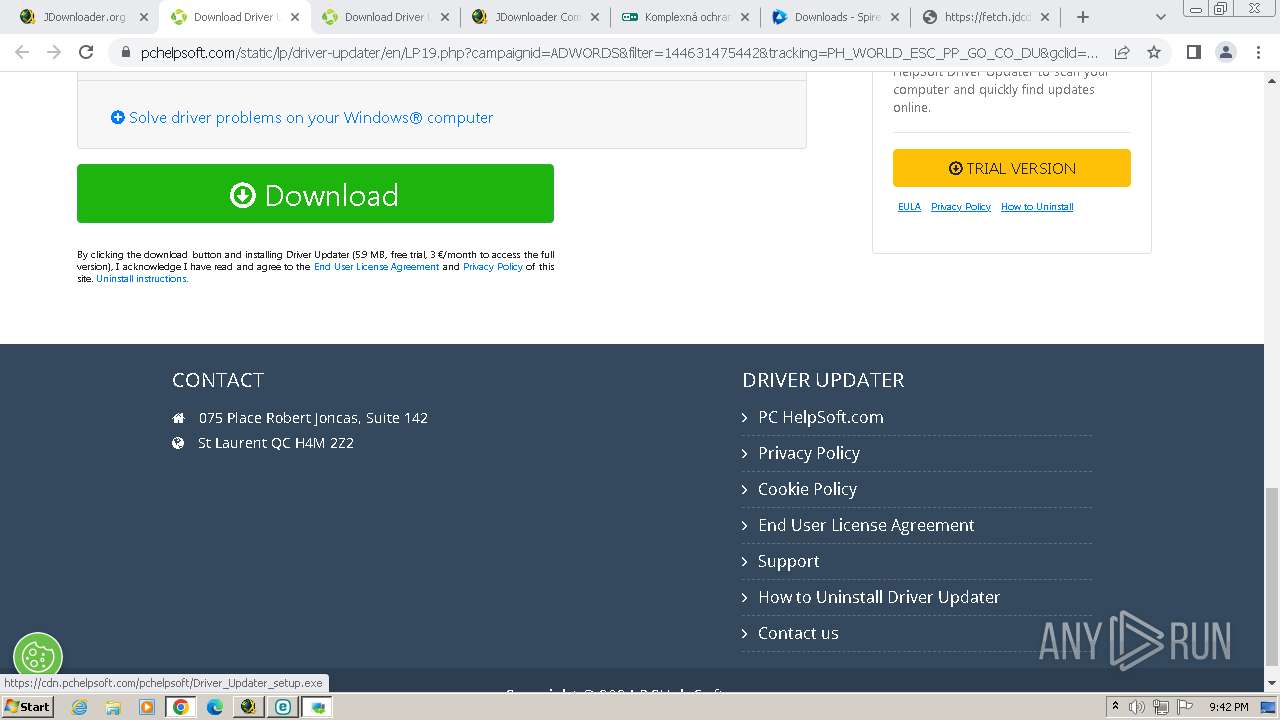The image size is (1280, 720).
Task: Go back to previous page
Action: coord(22,52)
